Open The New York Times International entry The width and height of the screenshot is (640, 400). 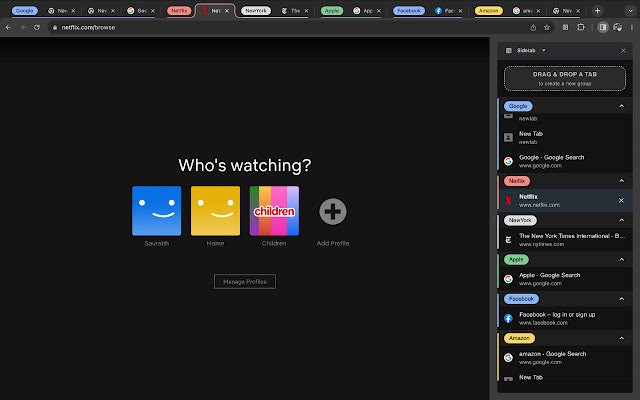click(565, 240)
